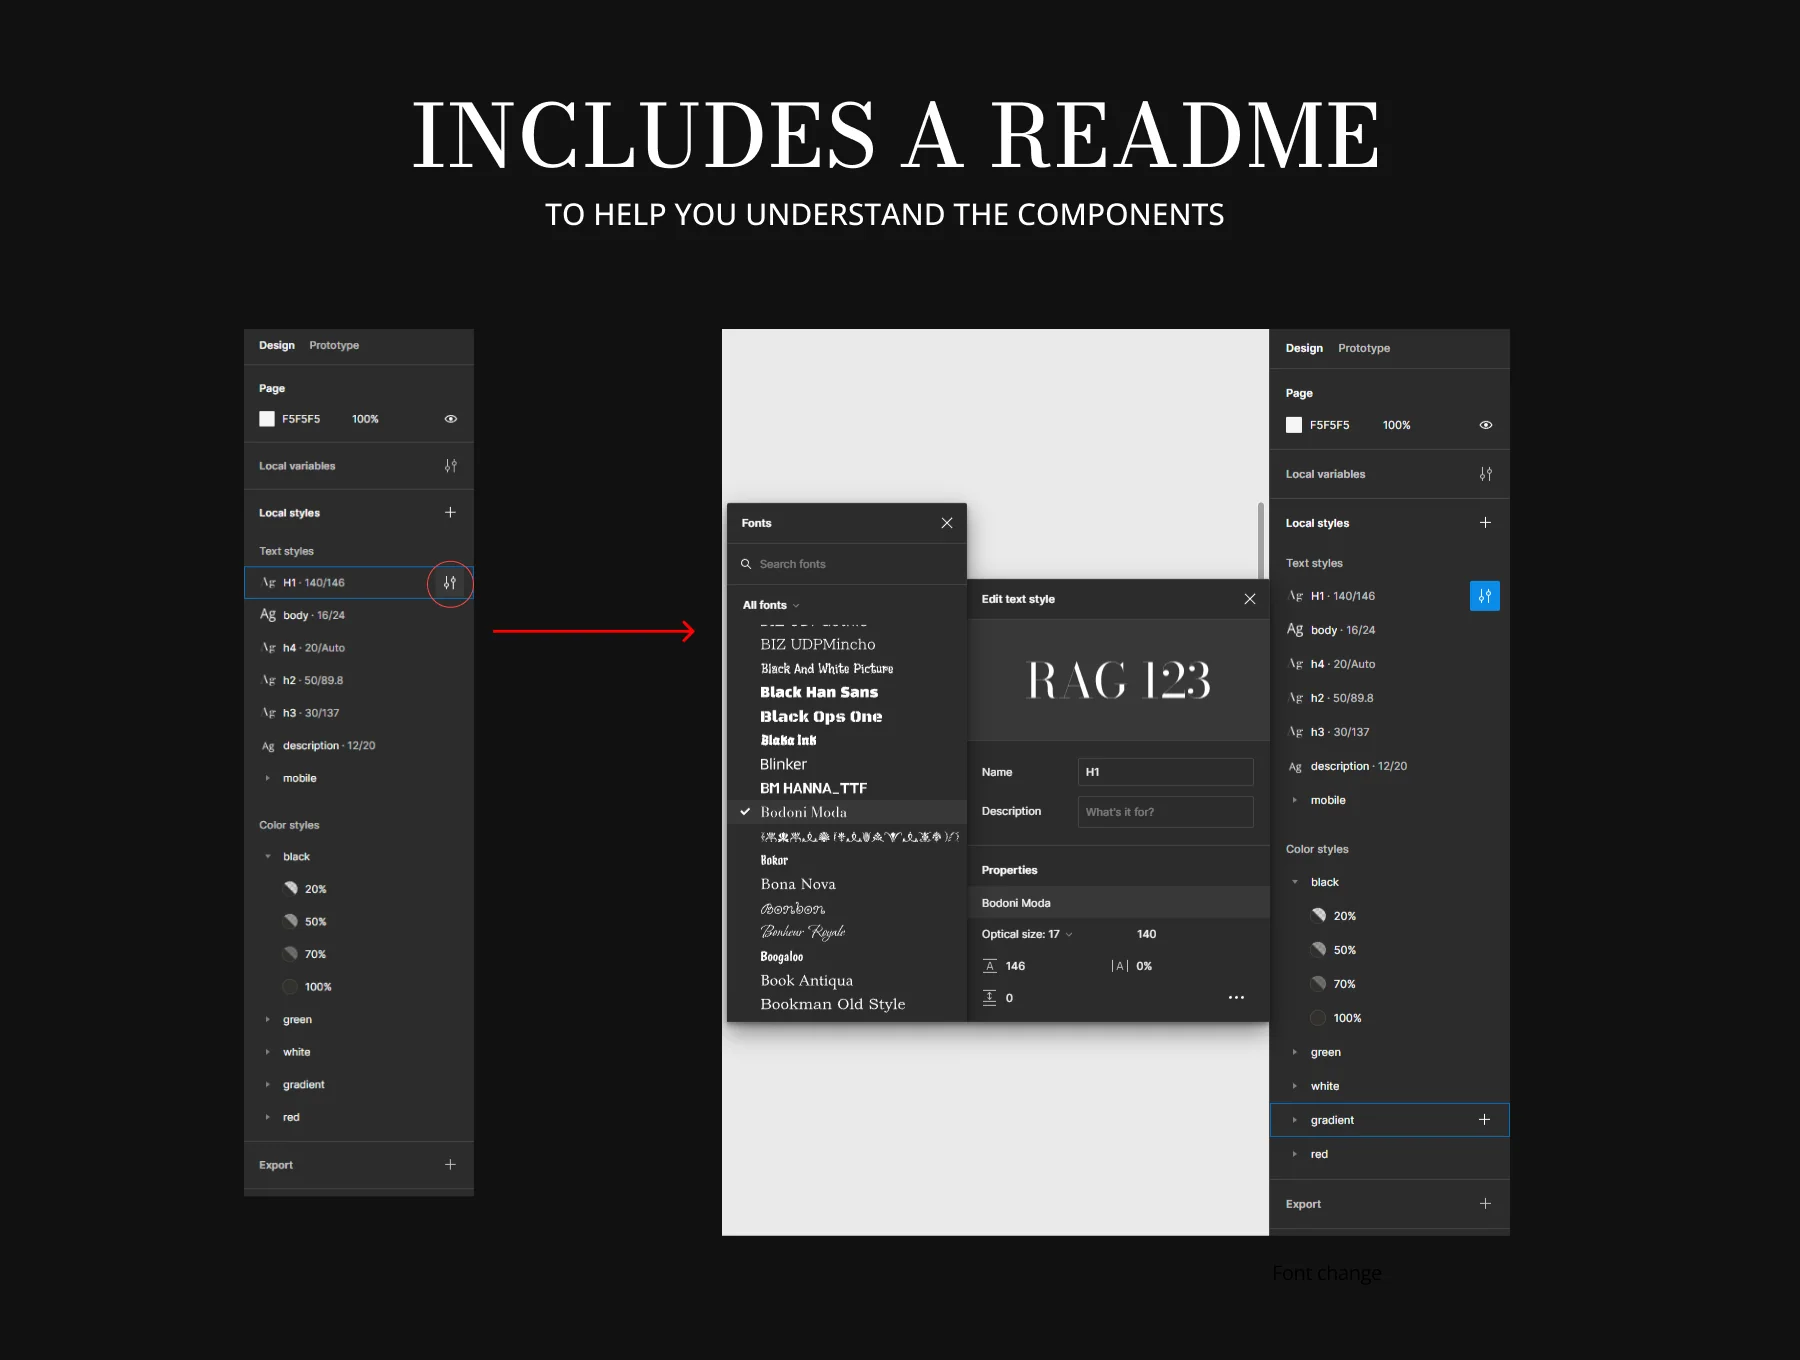Select description 12/20 style icon right panel
1800x1360 pixels.
[1295, 766]
